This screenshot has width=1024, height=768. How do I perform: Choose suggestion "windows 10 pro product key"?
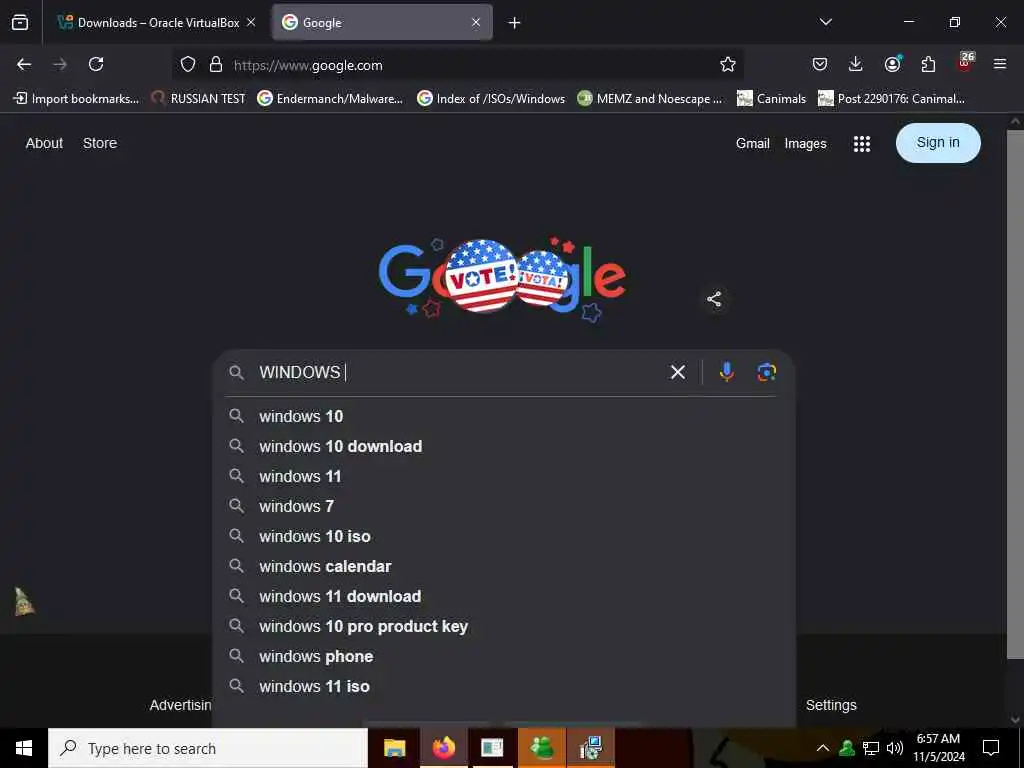pyautogui.click(x=504, y=626)
